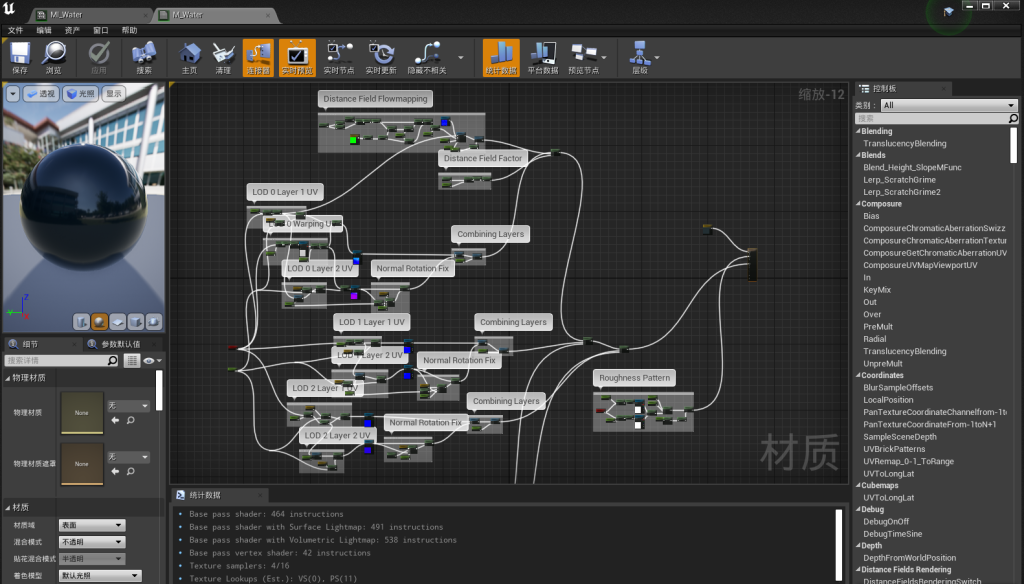
Task: Open the 物理材质遮罩 无 asset dropdown
Action: coord(128,457)
